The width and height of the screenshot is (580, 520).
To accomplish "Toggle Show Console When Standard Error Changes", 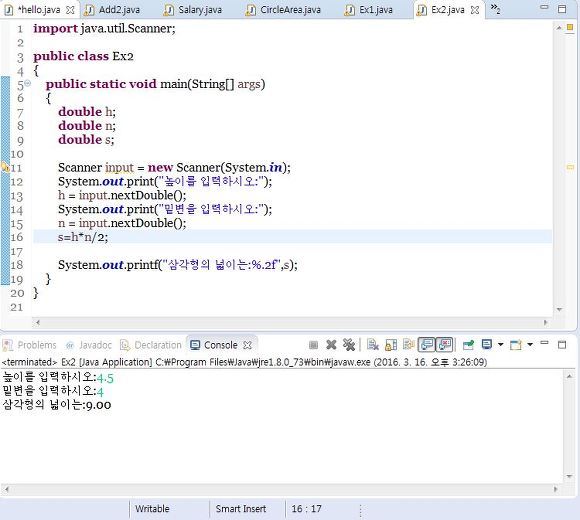I will point(445,345).
